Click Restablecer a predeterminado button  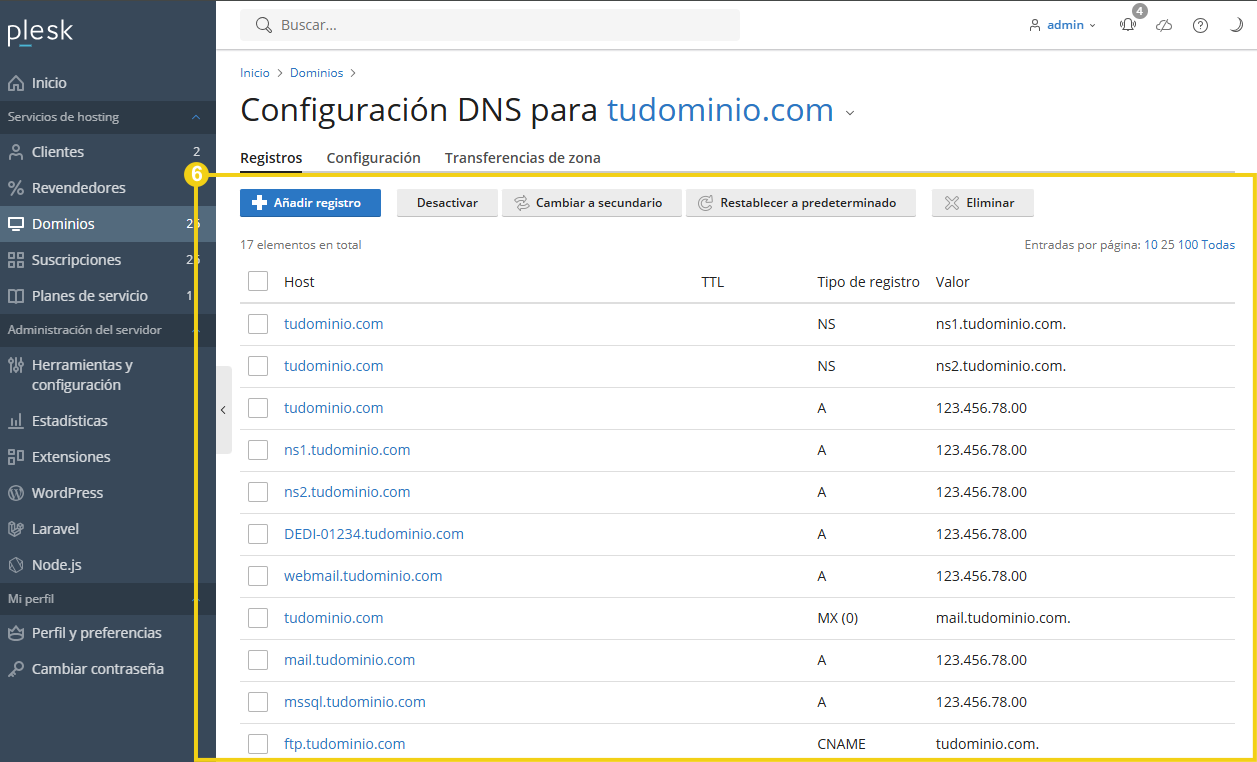(x=801, y=203)
